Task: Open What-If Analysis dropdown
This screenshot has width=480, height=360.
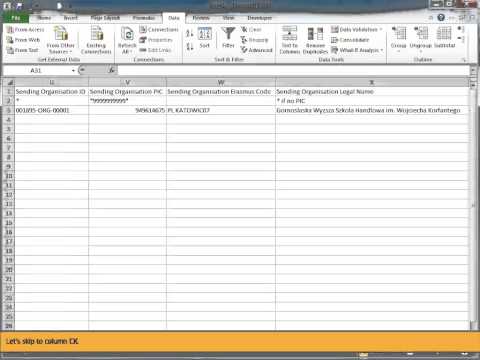Action: point(357,50)
